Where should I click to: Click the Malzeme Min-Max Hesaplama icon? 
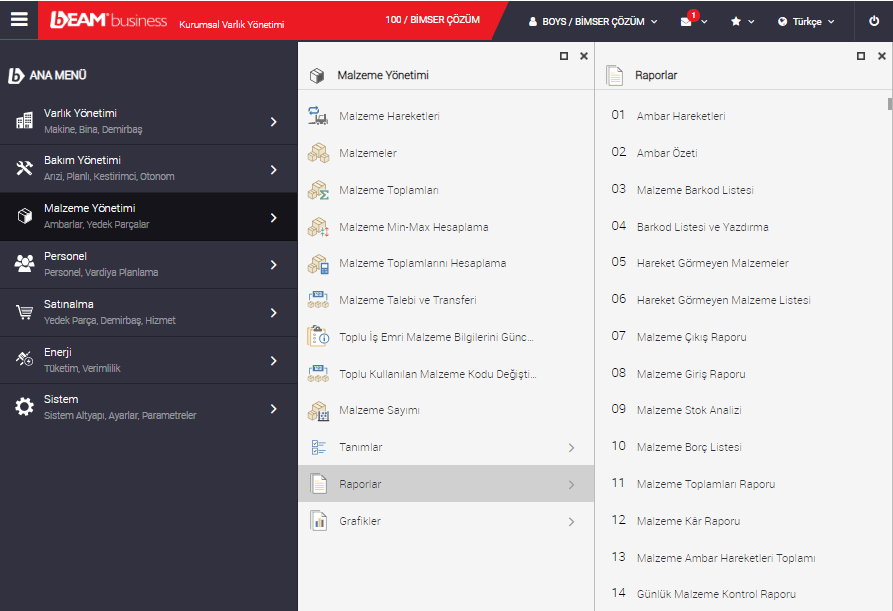[x=318, y=227]
